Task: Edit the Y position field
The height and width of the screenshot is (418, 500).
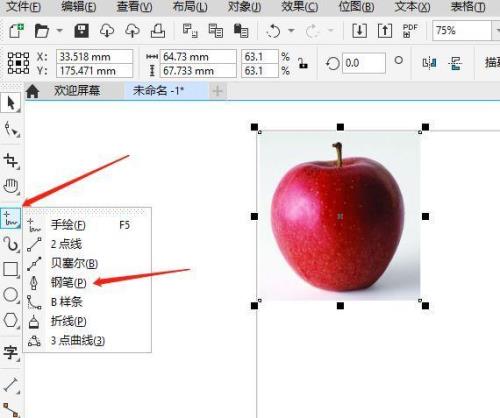Action: [x=95, y=71]
